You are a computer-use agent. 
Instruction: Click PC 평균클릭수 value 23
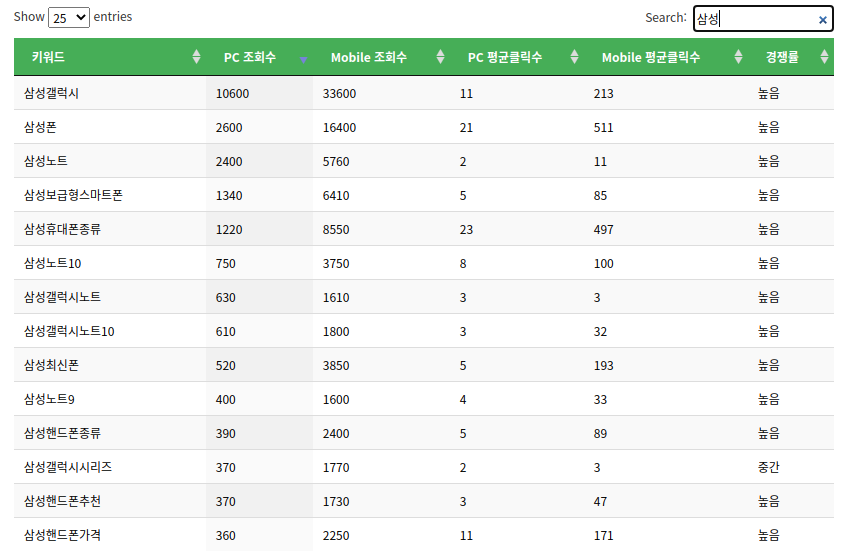click(x=466, y=230)
